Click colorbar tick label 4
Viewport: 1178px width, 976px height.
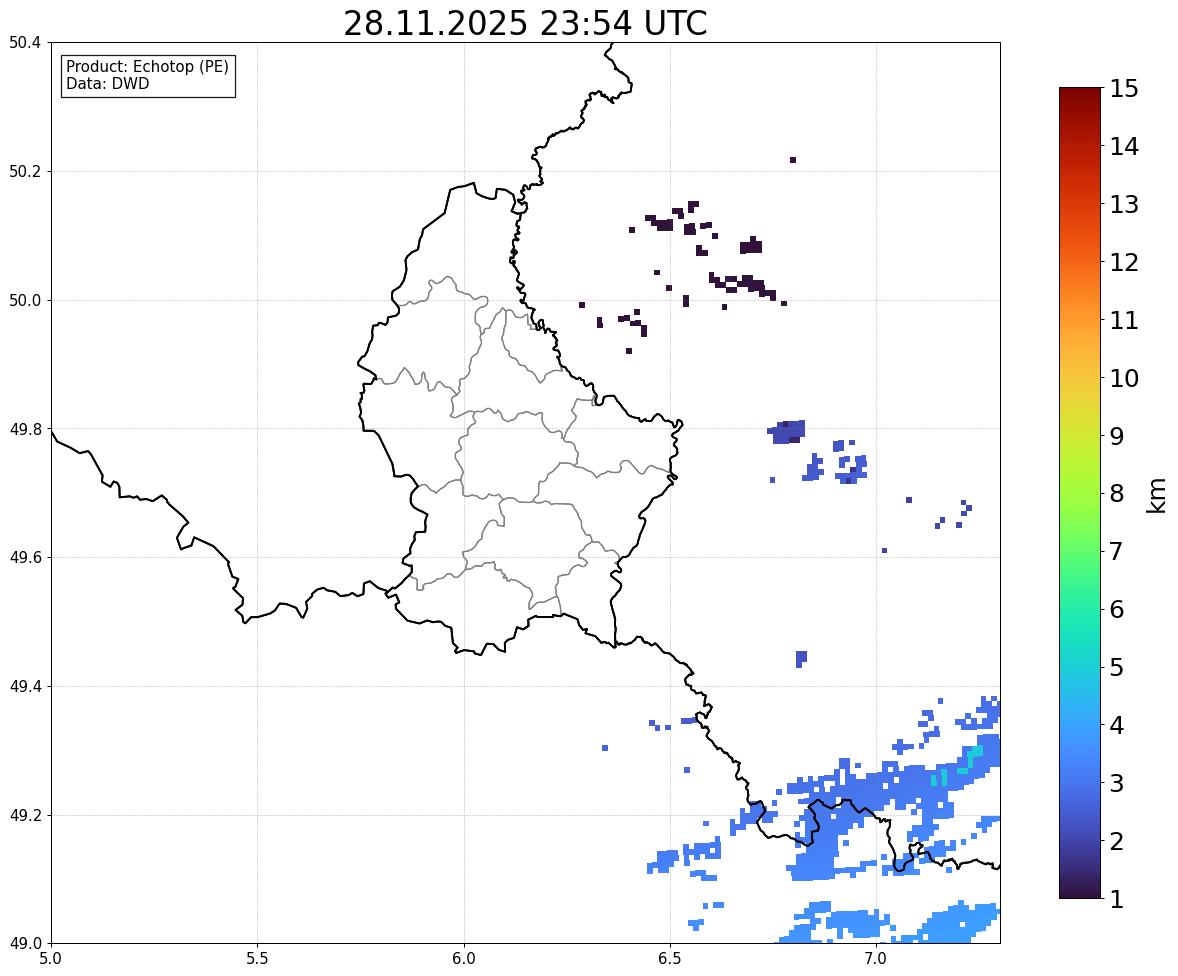1117,725
